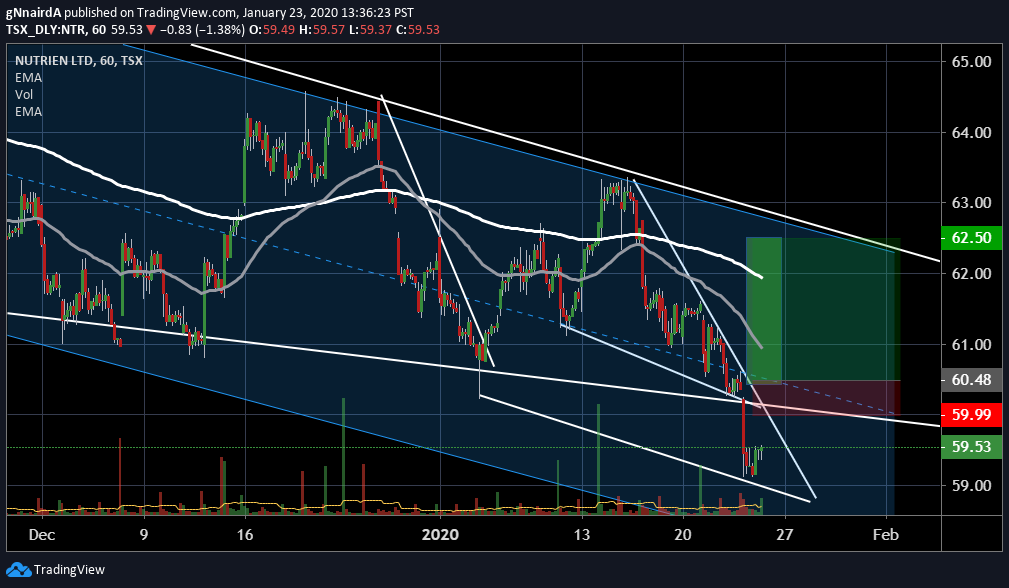Image resolution: width=1009 pixels, height=588 pixels.
Task: Click the 62.00 price axis label
Action: click(971, 273)
